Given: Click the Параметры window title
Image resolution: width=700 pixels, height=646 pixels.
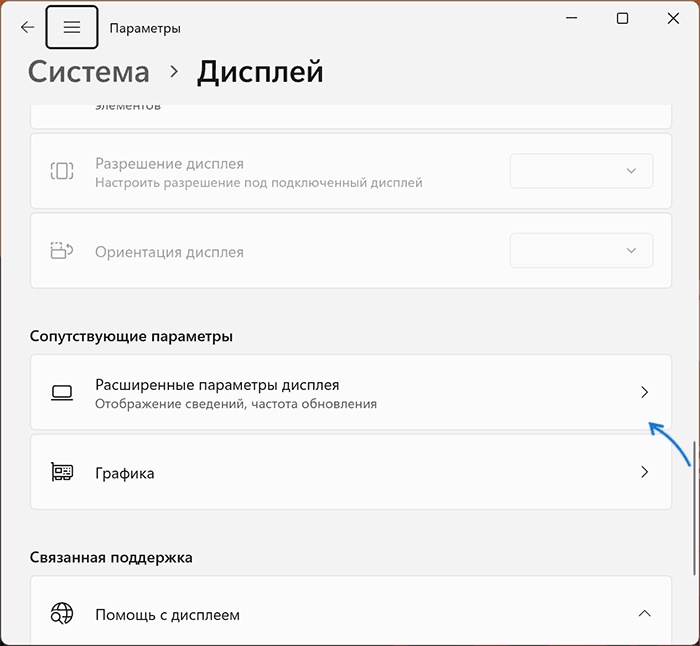Looking at the screenshot, I should 145,29.
